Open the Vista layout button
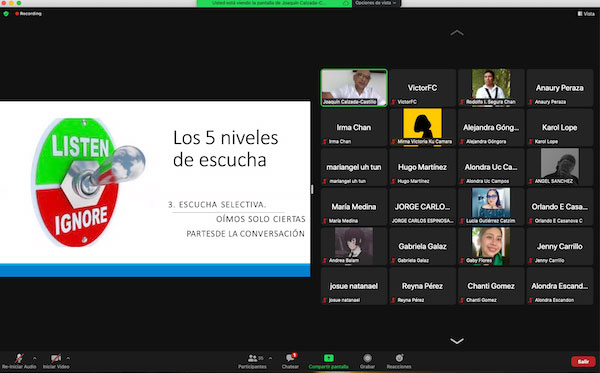Image resolution: width=600 pixels, height=373 pixels. (586, 14)
